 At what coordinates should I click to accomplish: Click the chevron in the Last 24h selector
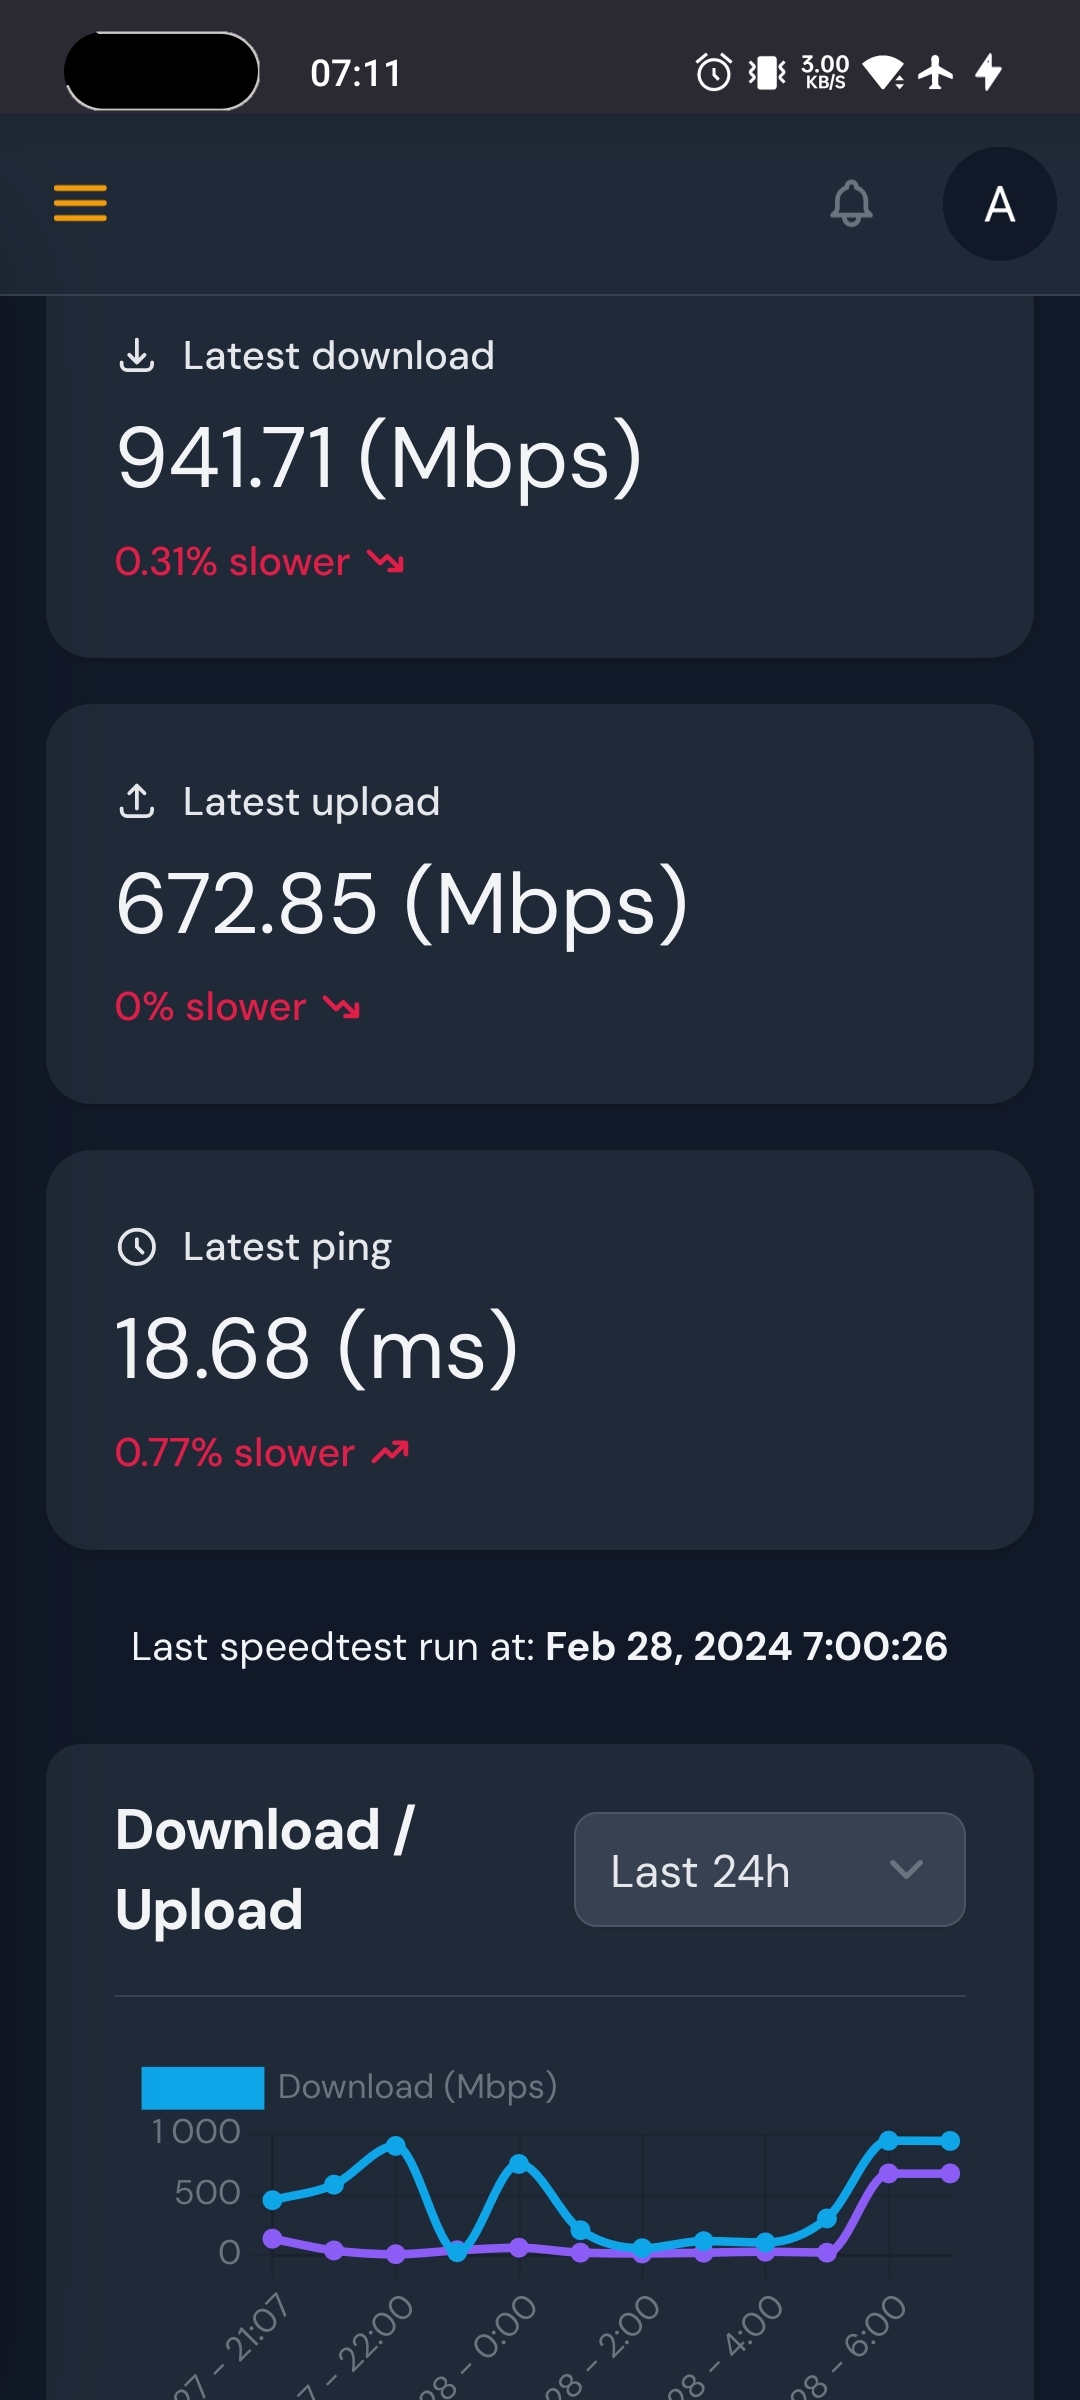click(x=906, y=1870)
